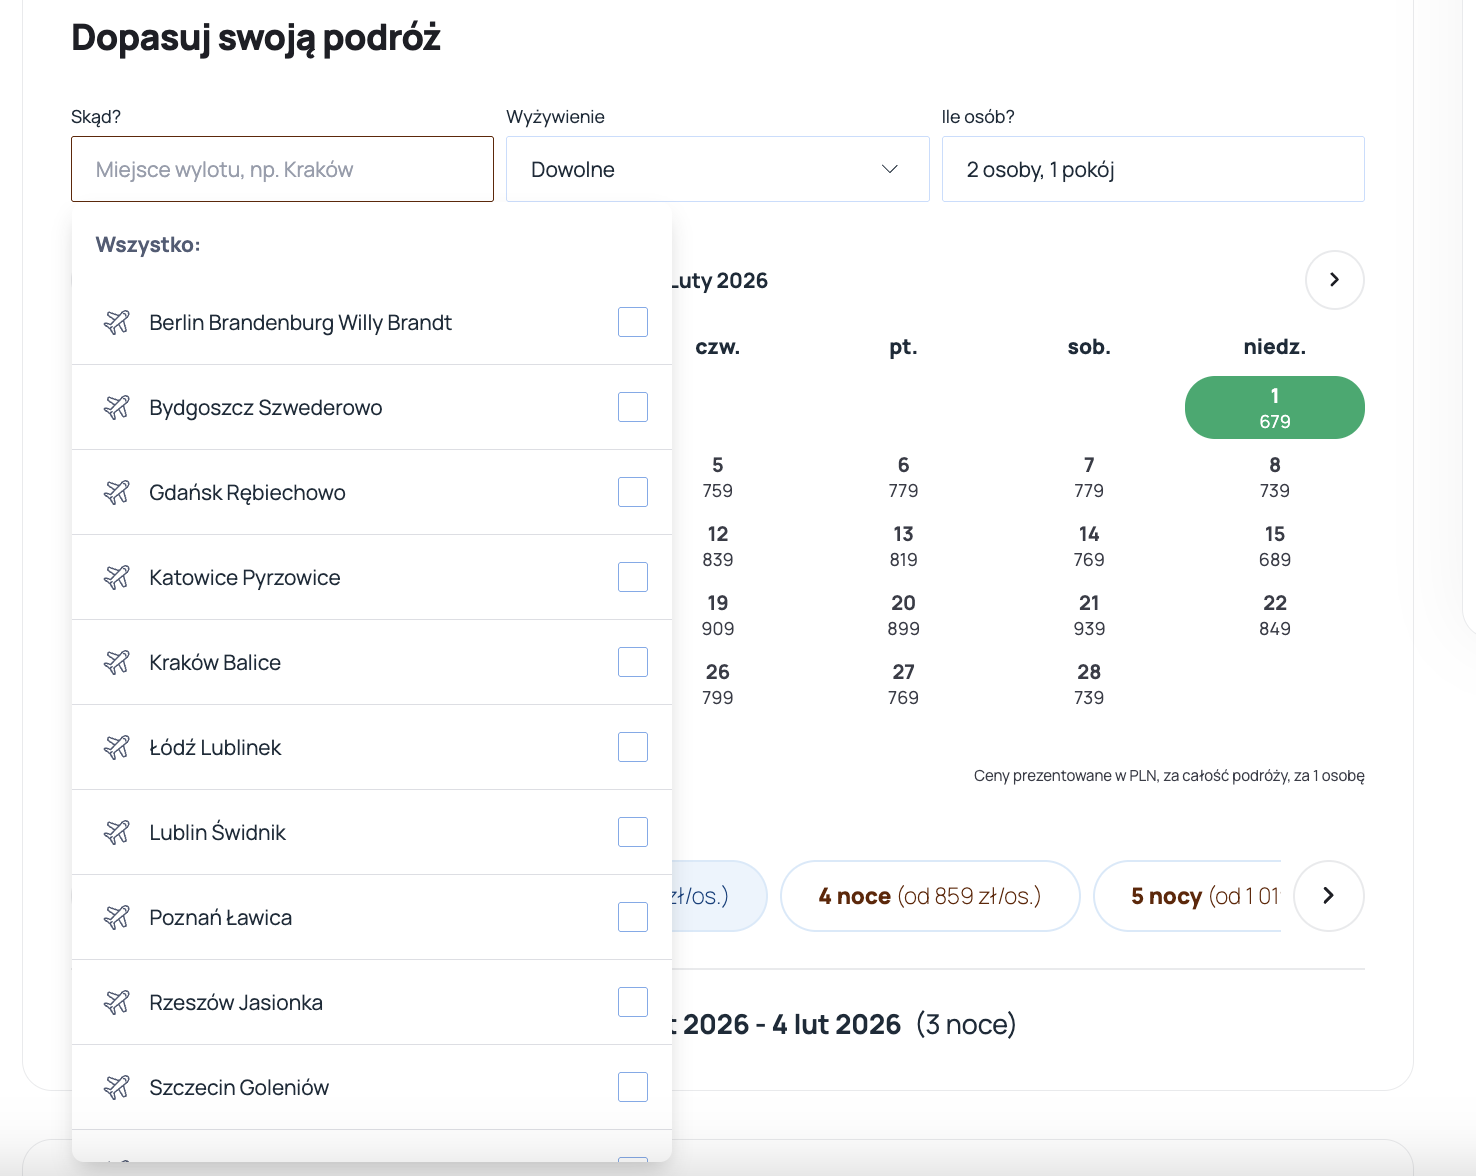Image resolution: width=1476 pixels, height=1176 pixels.
Task: Click the plane icon beside Katowice Pyrzowice
Action: [x=117, y=577]
